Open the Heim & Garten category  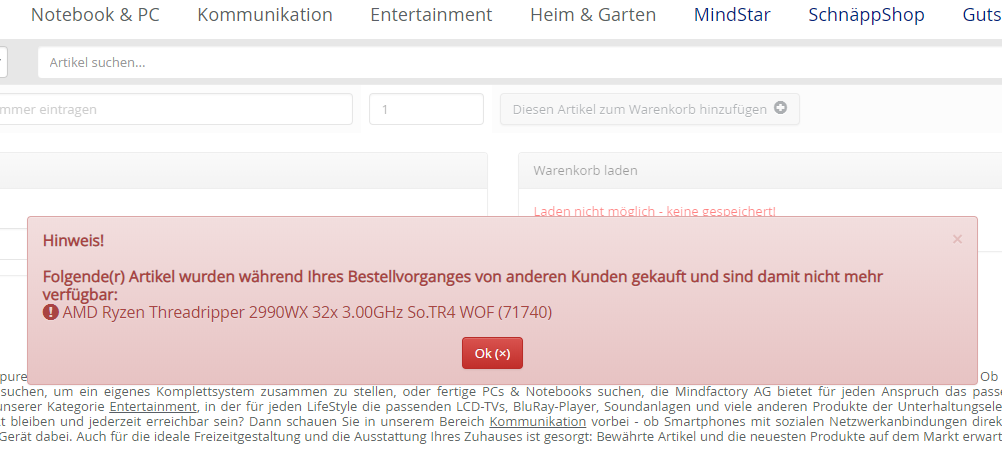coord(593,15)
